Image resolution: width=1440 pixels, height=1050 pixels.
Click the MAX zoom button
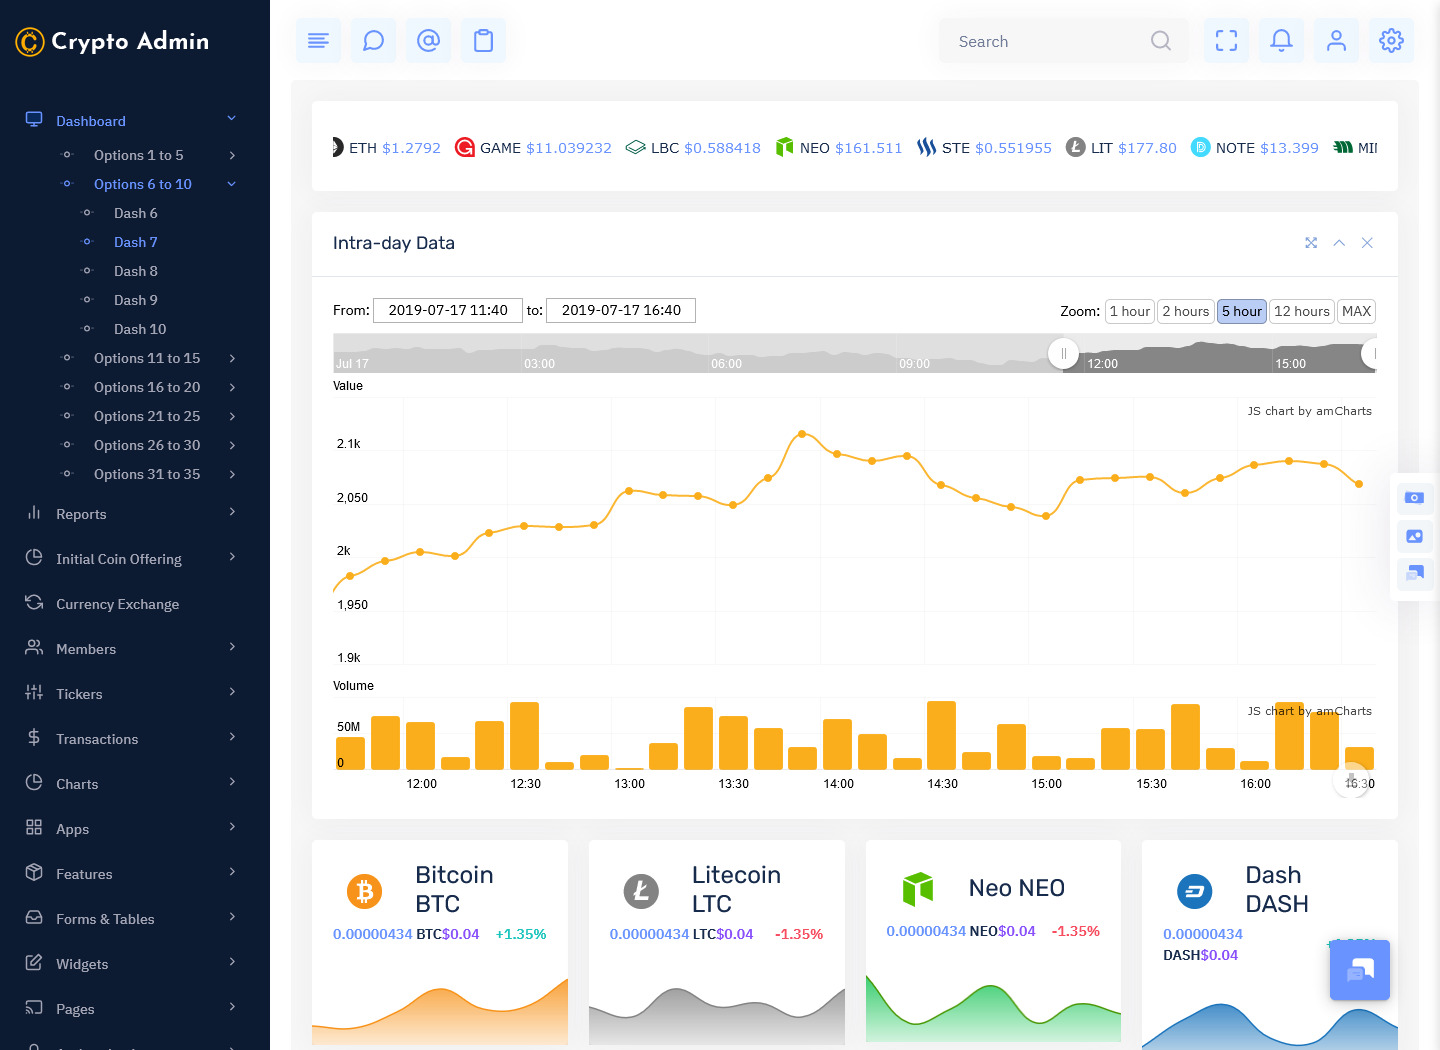pos(1356,311)
